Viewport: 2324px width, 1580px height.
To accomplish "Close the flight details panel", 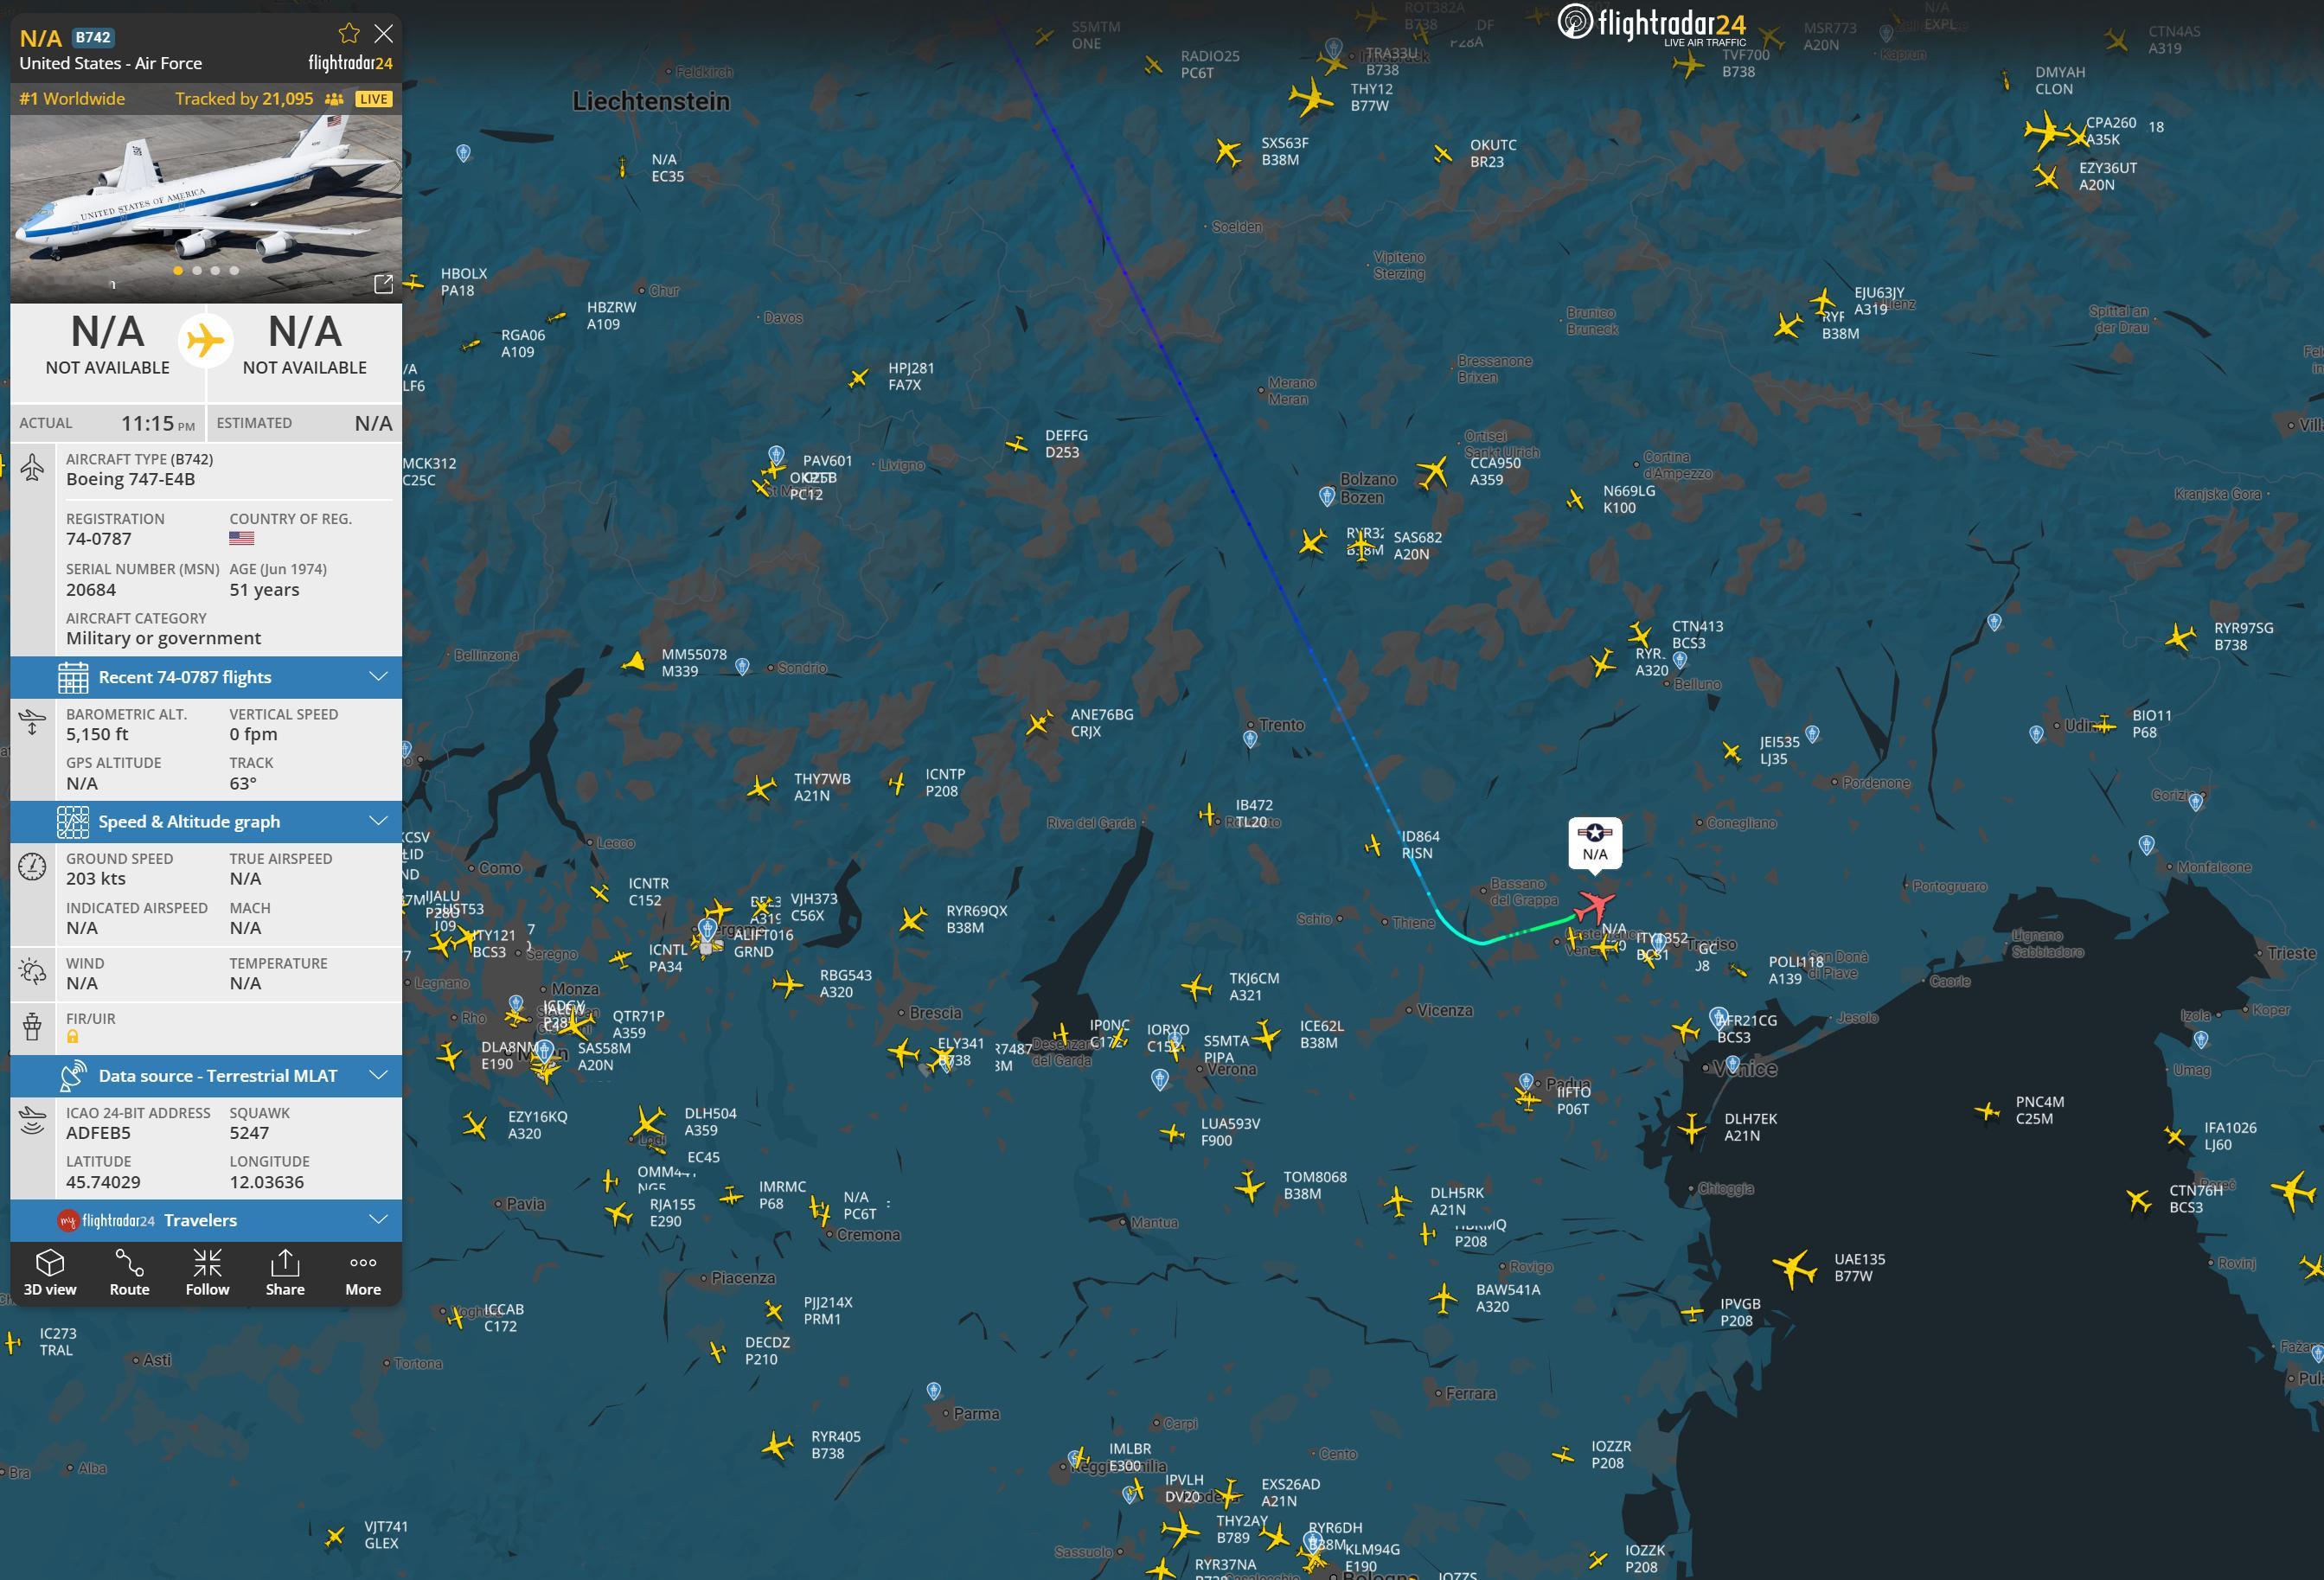I will tap(383, 34).
